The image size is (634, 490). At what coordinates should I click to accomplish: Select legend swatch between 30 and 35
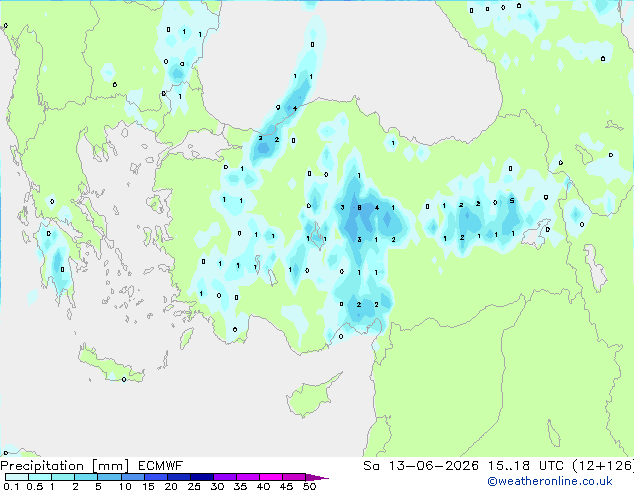click(224, 477)
